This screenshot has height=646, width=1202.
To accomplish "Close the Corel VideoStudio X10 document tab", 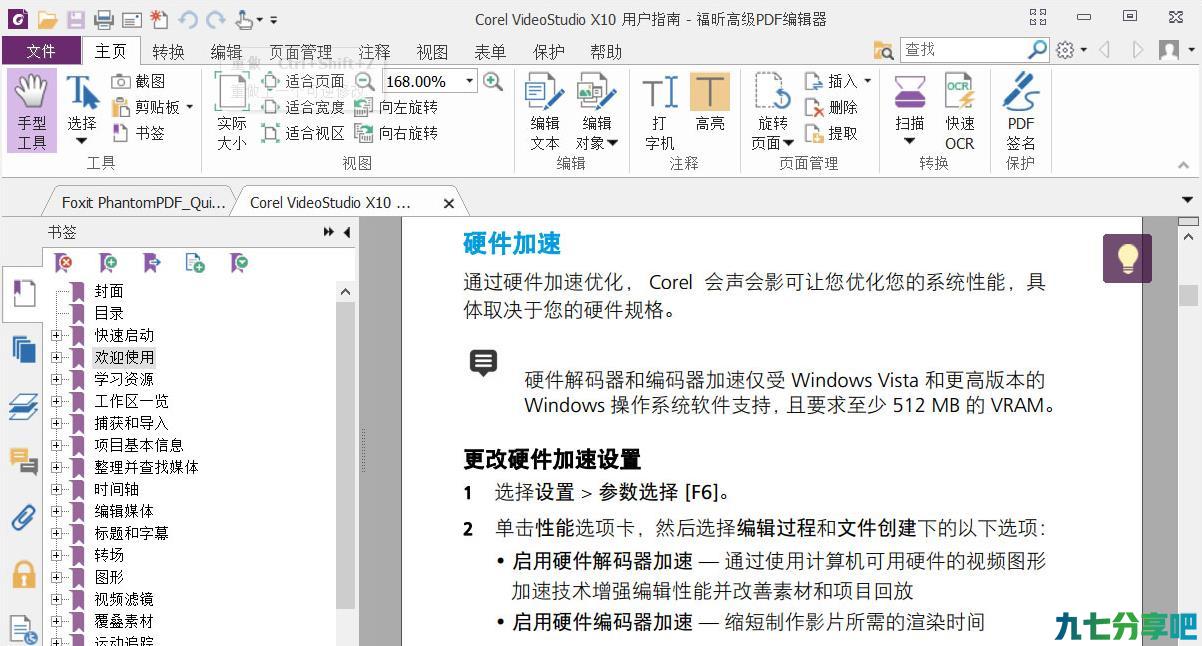I will coord(448,203).
